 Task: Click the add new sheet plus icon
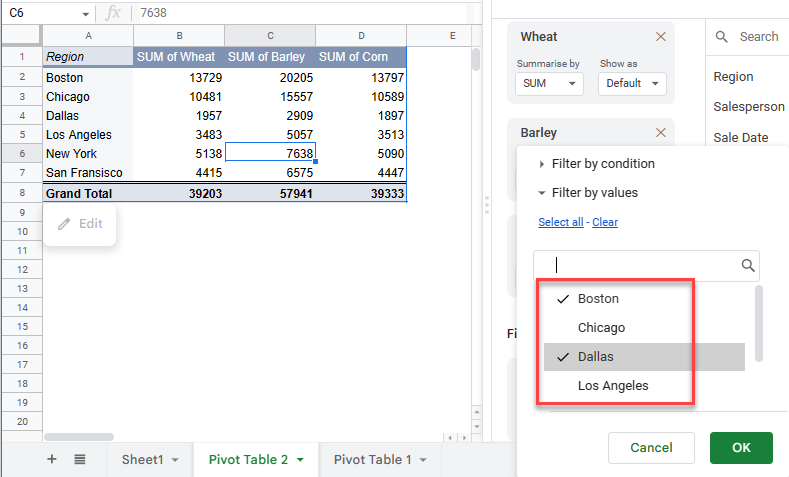click(x=52, y=459)
